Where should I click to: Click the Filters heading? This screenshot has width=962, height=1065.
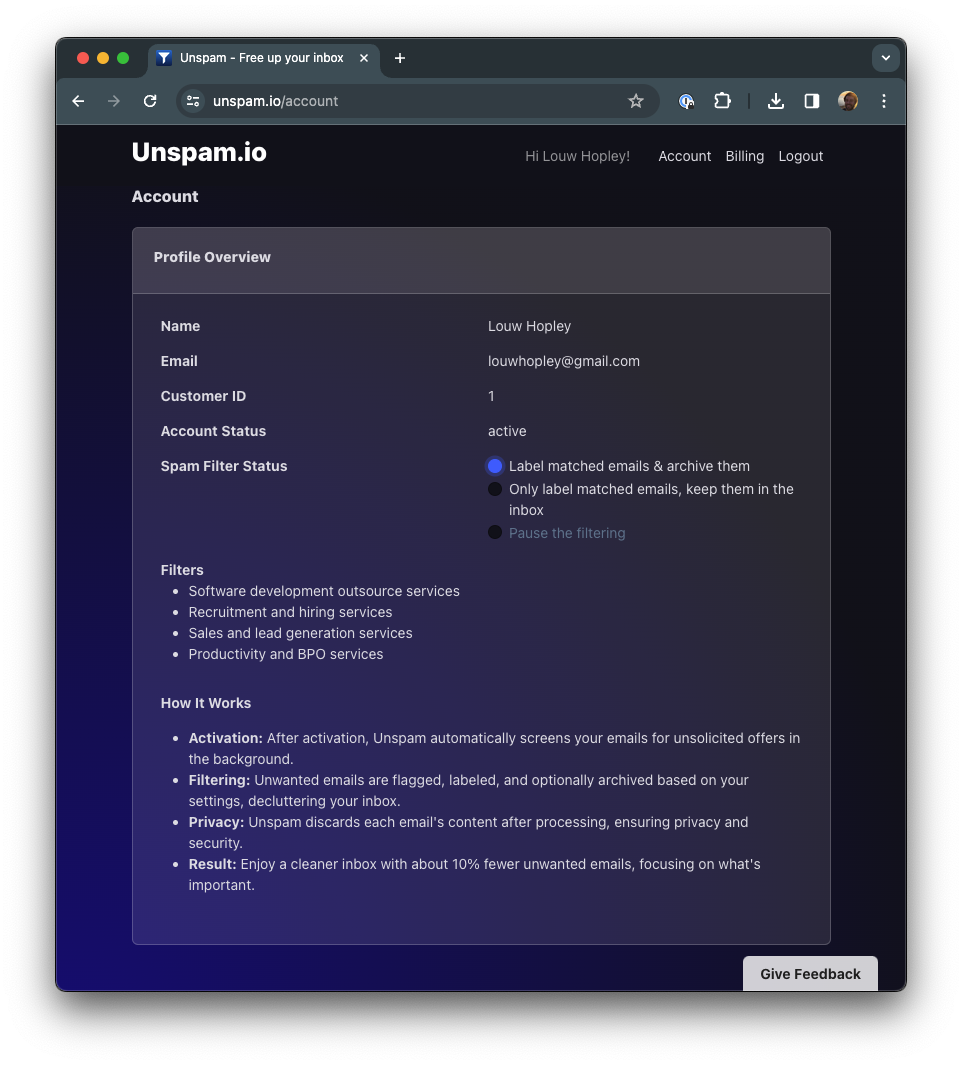(182, 570)
